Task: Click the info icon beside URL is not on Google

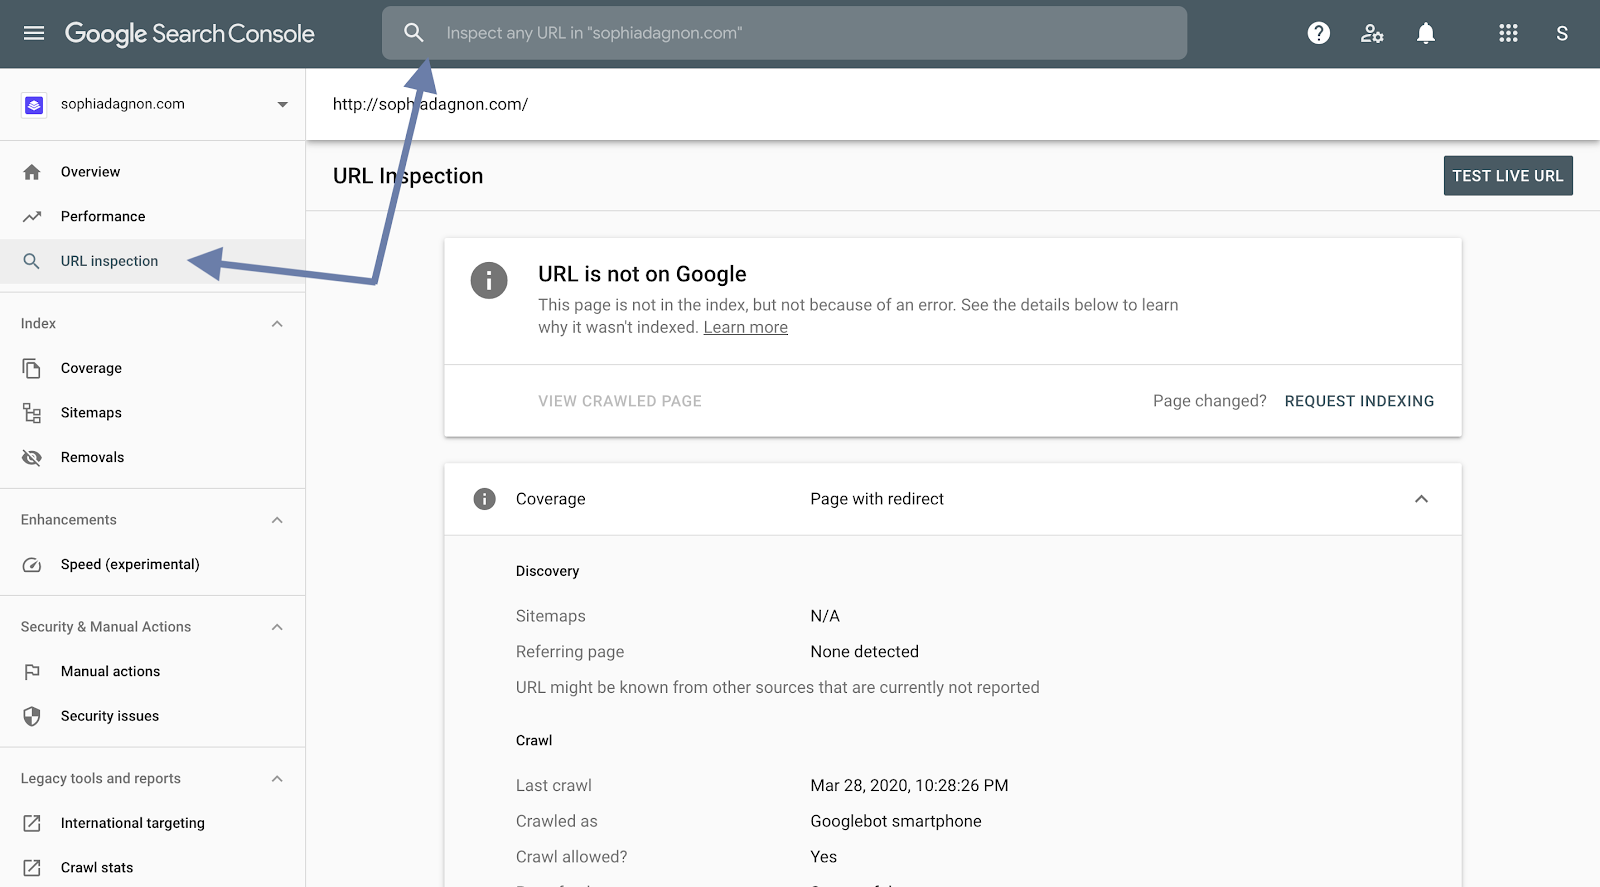Action: (x=489, y=281)
